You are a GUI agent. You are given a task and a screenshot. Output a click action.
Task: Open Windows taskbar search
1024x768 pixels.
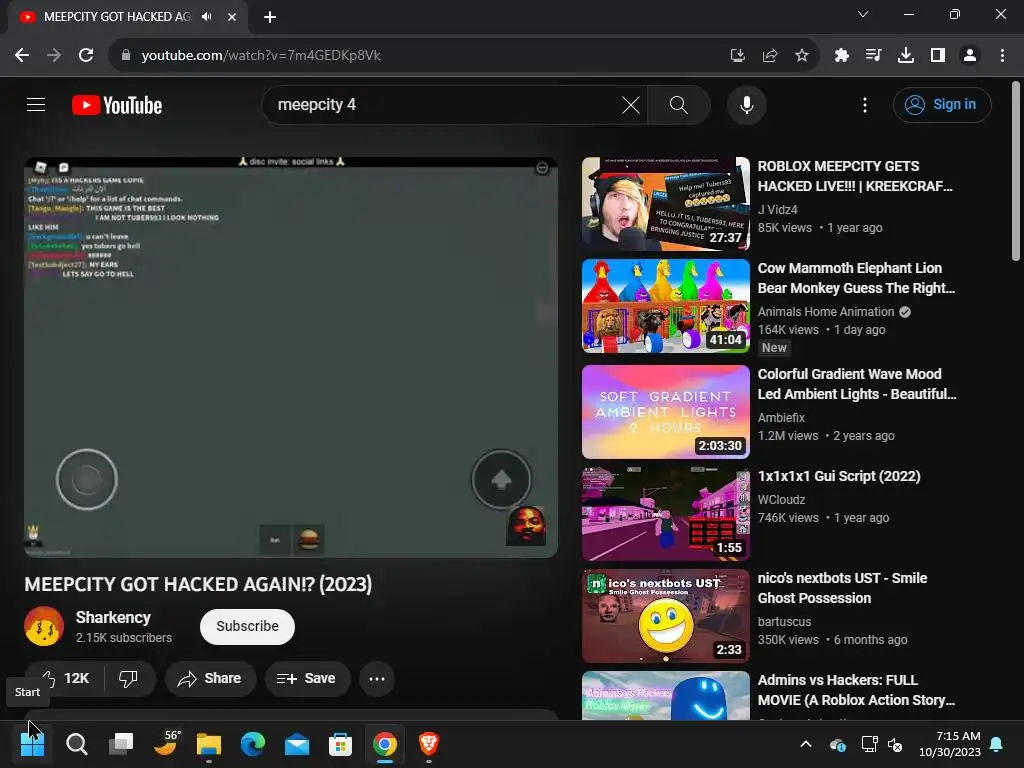(76, 744)
